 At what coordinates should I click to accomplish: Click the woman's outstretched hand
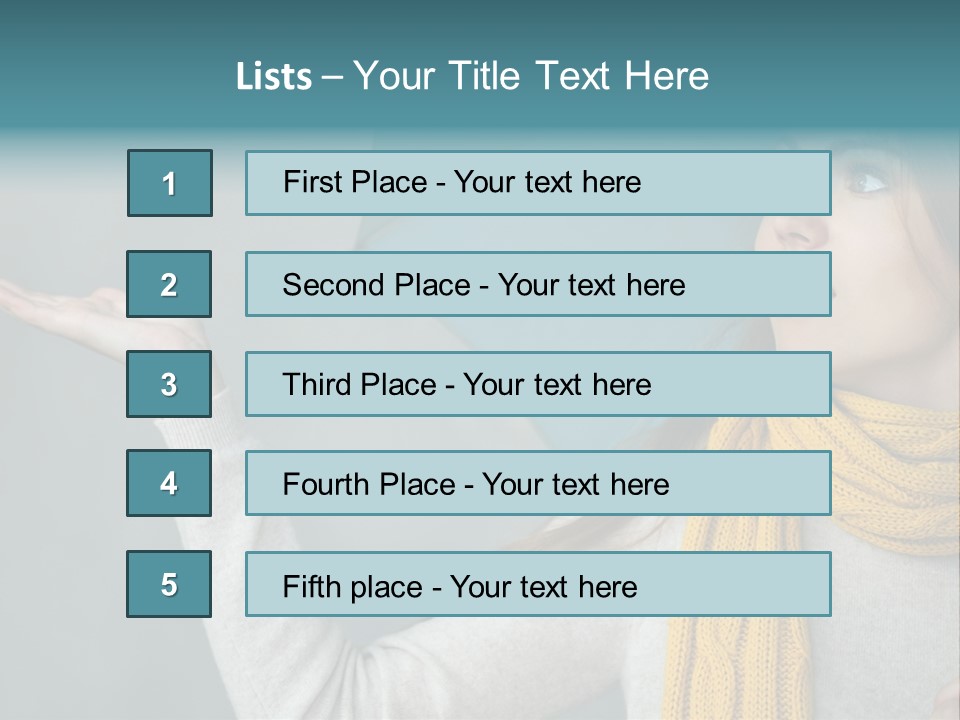pyautogui.click(x=60, y=300)
